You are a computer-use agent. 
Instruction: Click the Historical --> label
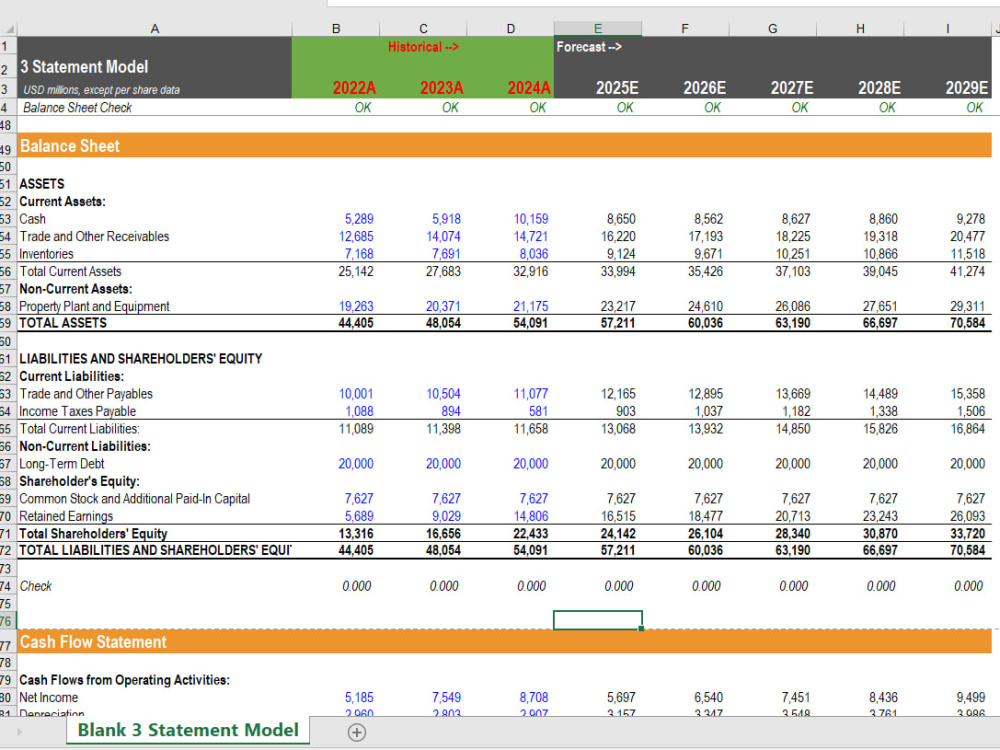click(423, 47)
